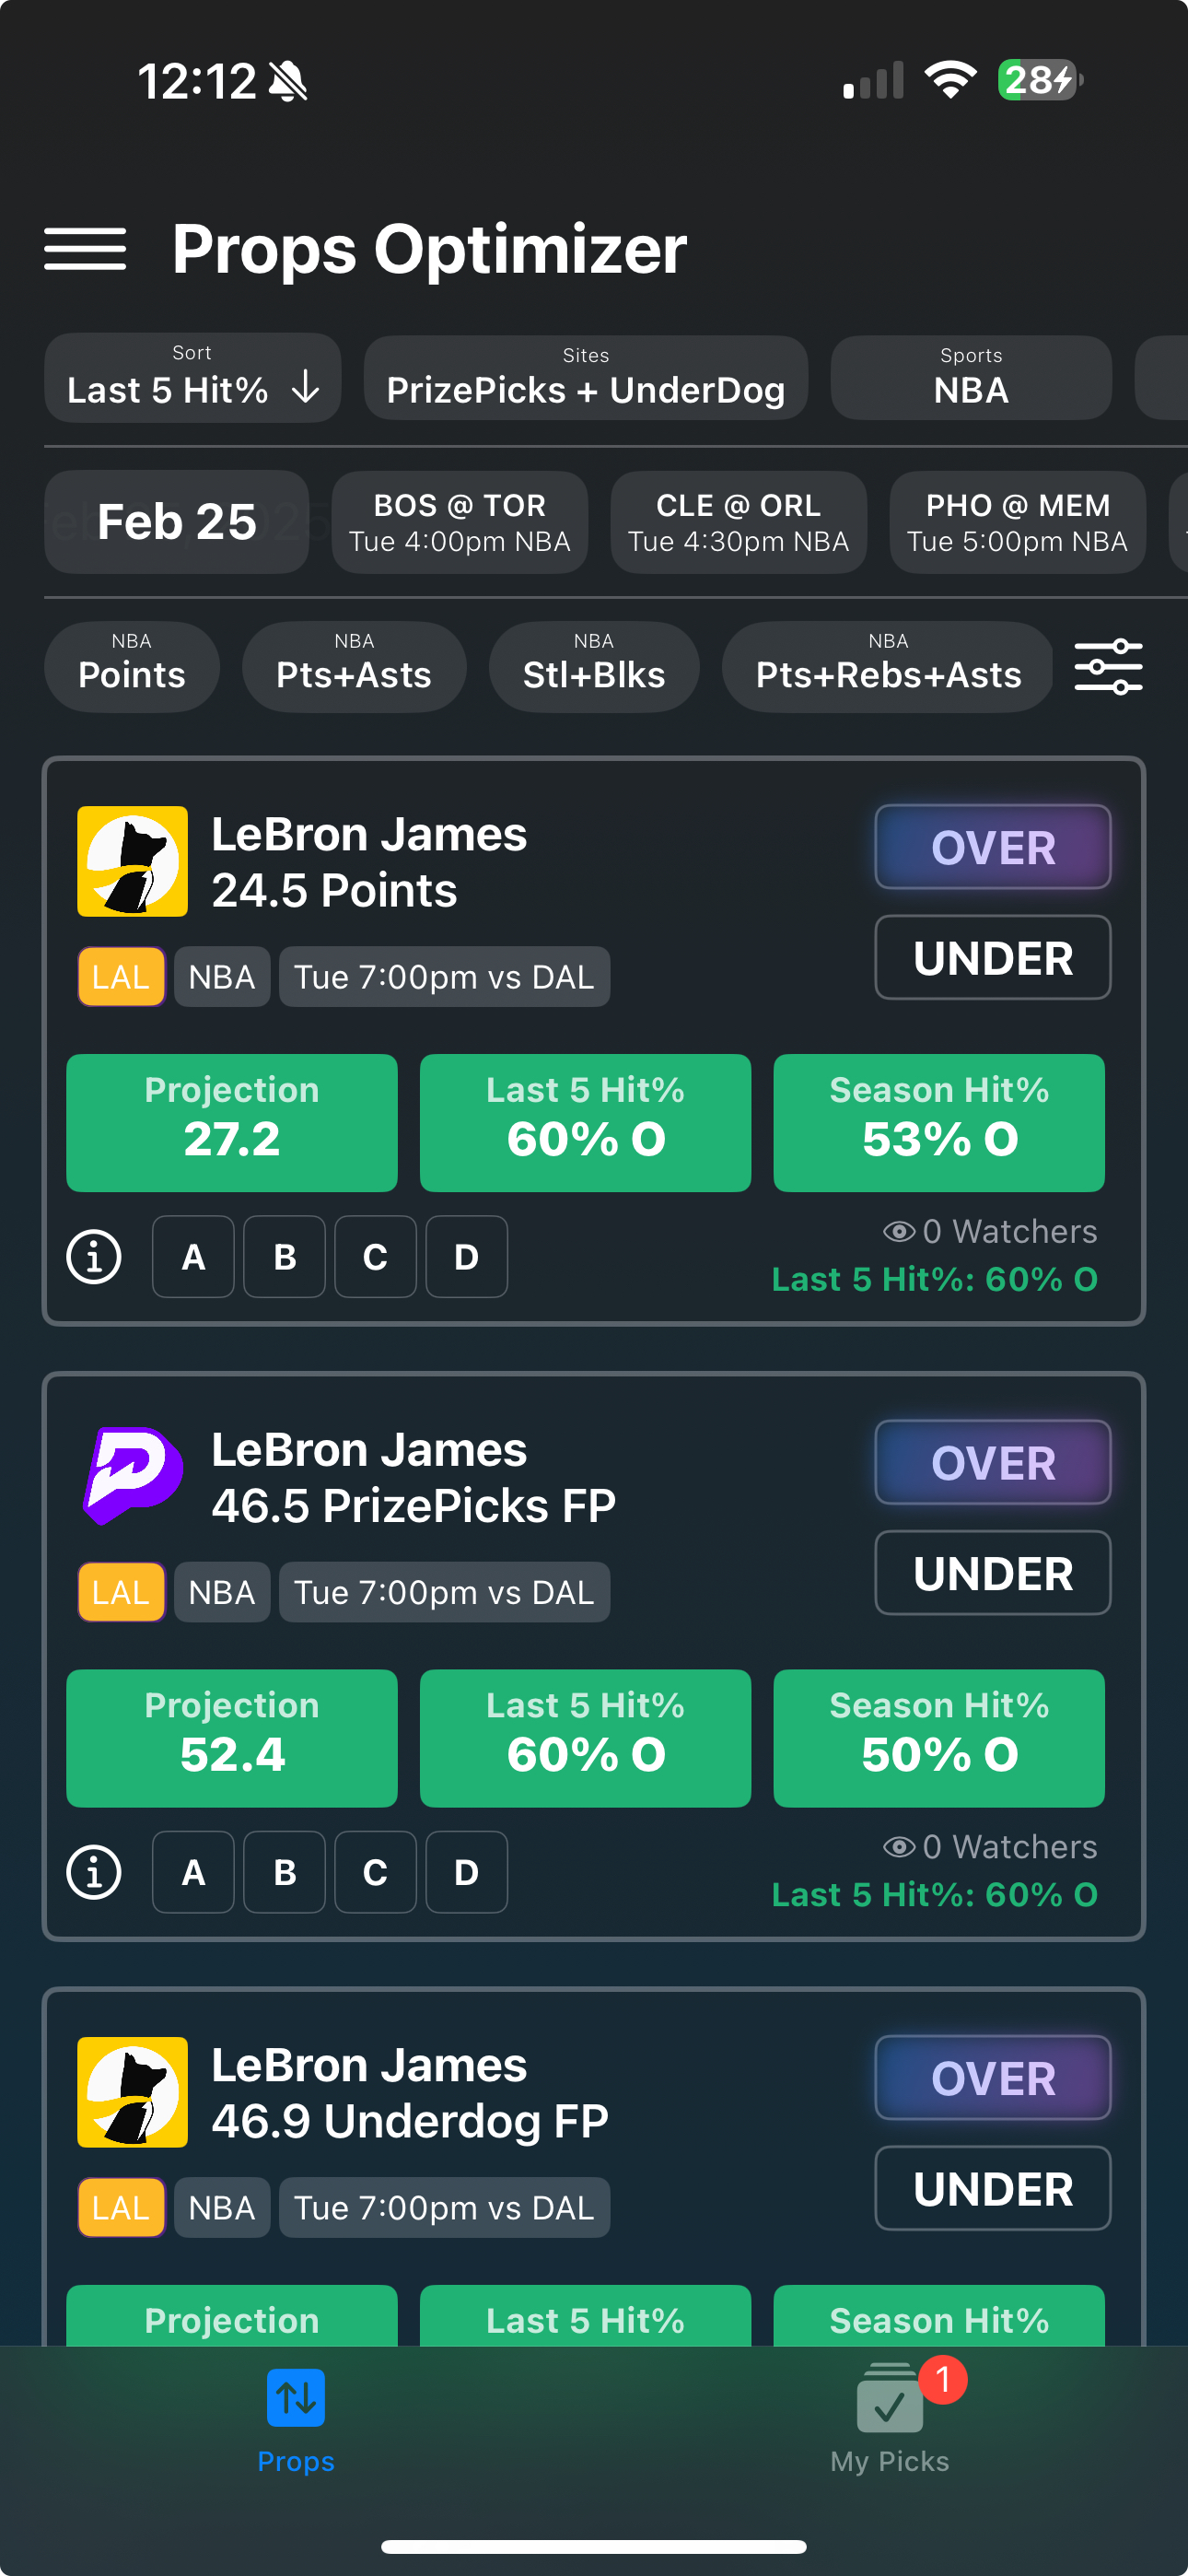The height and width of the screenshot is (2576, 1188).
Task: Open the Sports NBA dropdown
Action: pyautogui.click(x=971, y=378)
